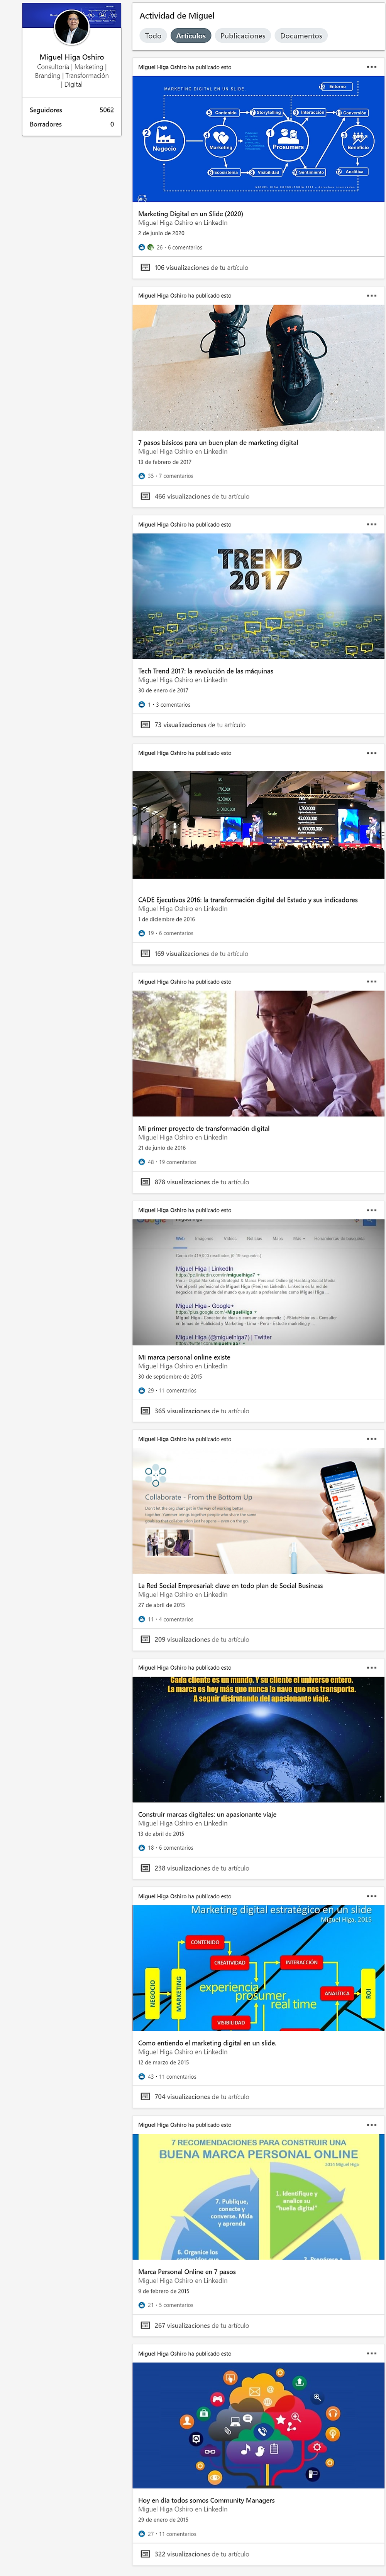Click the TREND 2017 article cover image

point(258,596)
